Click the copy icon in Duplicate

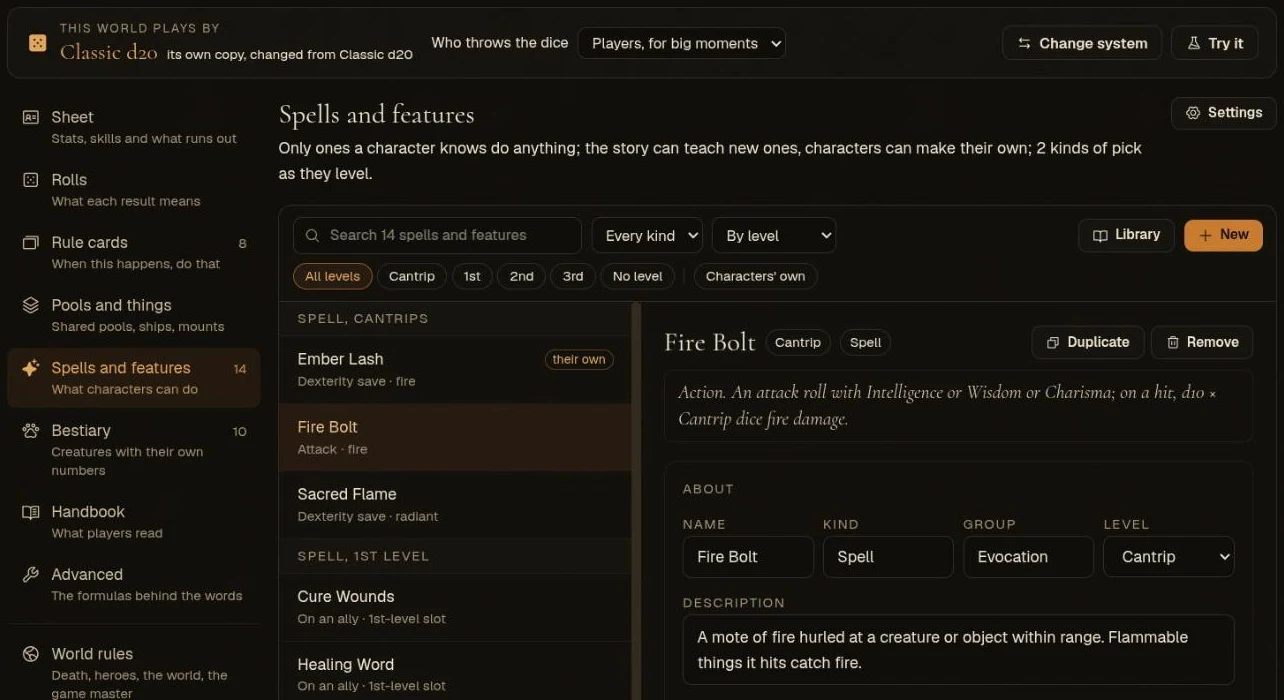1053,342
